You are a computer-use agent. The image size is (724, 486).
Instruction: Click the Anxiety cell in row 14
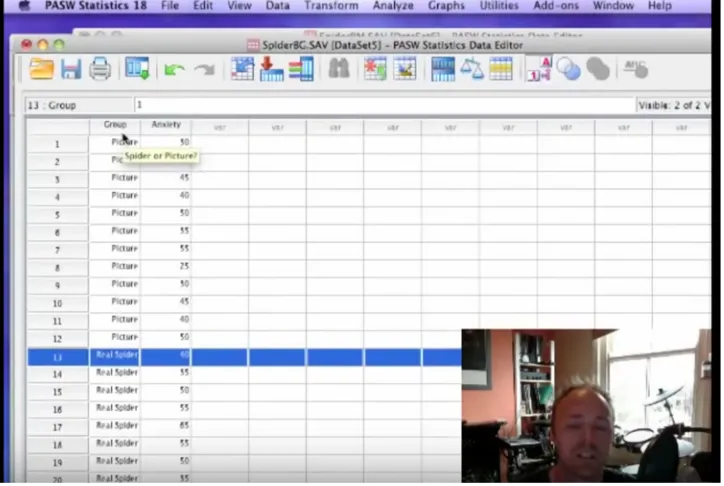click(x=166, y=374)
